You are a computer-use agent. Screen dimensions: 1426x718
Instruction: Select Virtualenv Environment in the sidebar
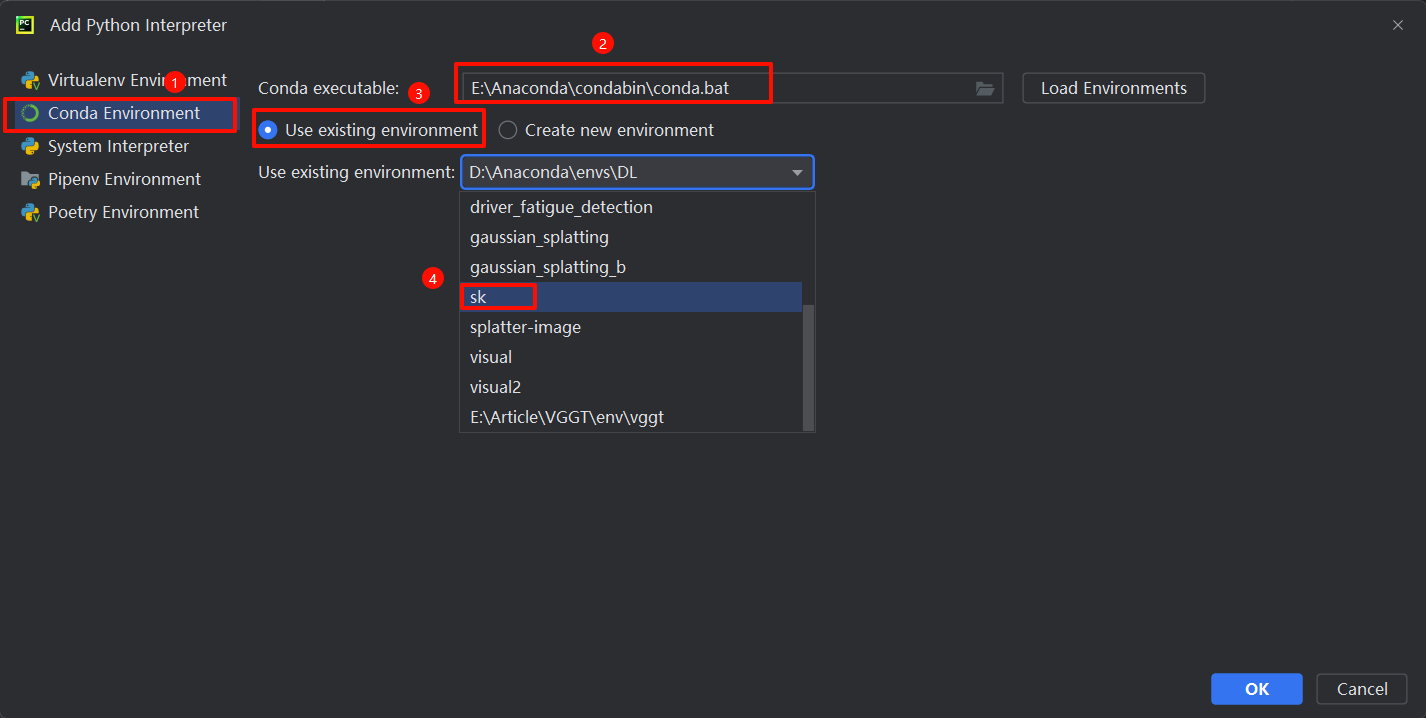pyautogui.click(x=125, y=80)
